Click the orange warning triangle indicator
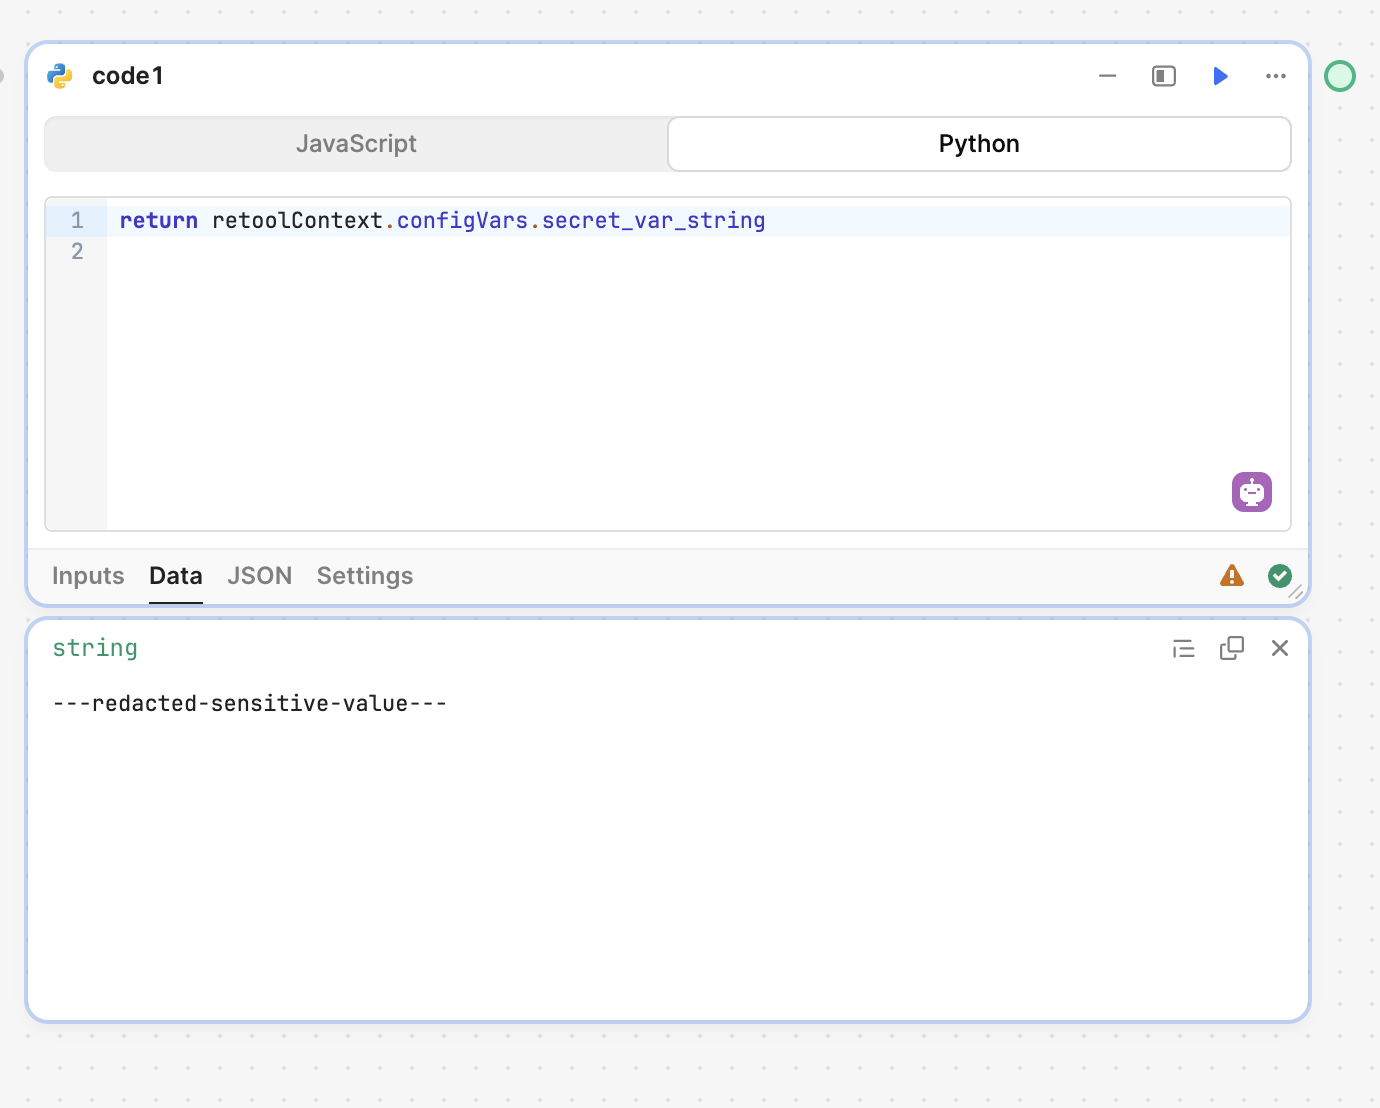 [x=1231, y=575]
